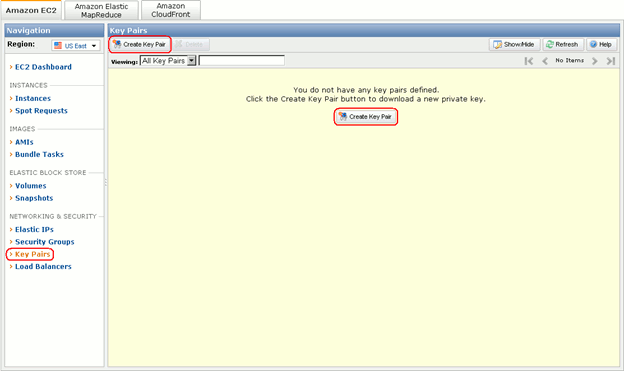The width and height of the screenshot is (625, 372).
Task: Go to the last page of items
Action: (611, 61)
